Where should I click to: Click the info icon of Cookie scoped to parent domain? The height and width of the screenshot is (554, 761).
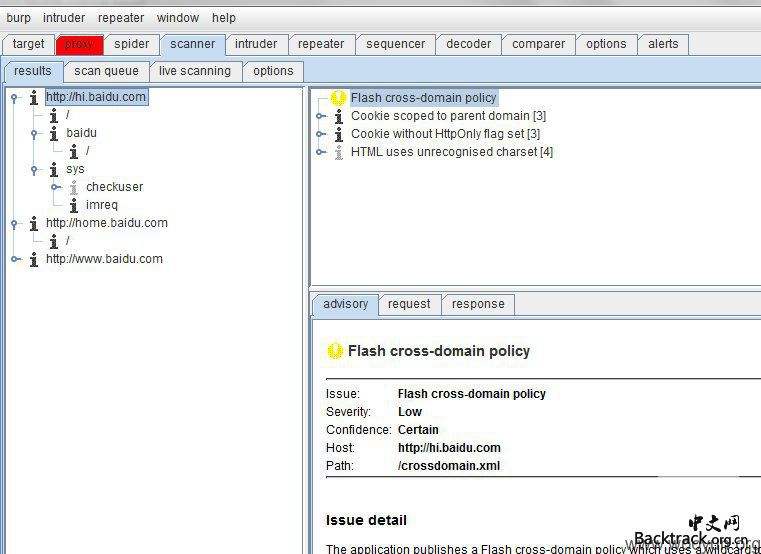(x=339, y=116)
